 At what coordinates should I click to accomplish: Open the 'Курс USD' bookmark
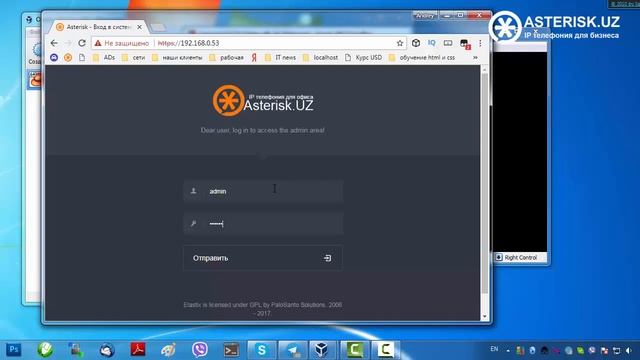(363, 58)
